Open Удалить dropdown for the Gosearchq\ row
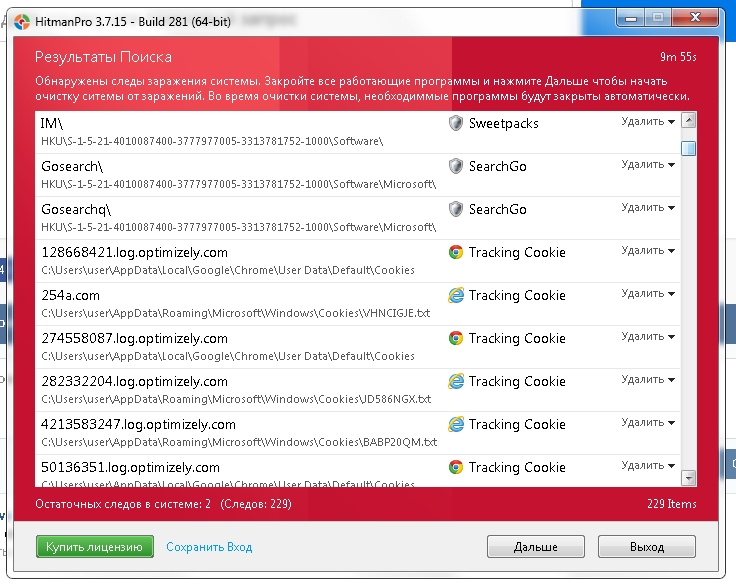This screenshot has height=586, width=736. pyautogui.click(x=648, y=208)
